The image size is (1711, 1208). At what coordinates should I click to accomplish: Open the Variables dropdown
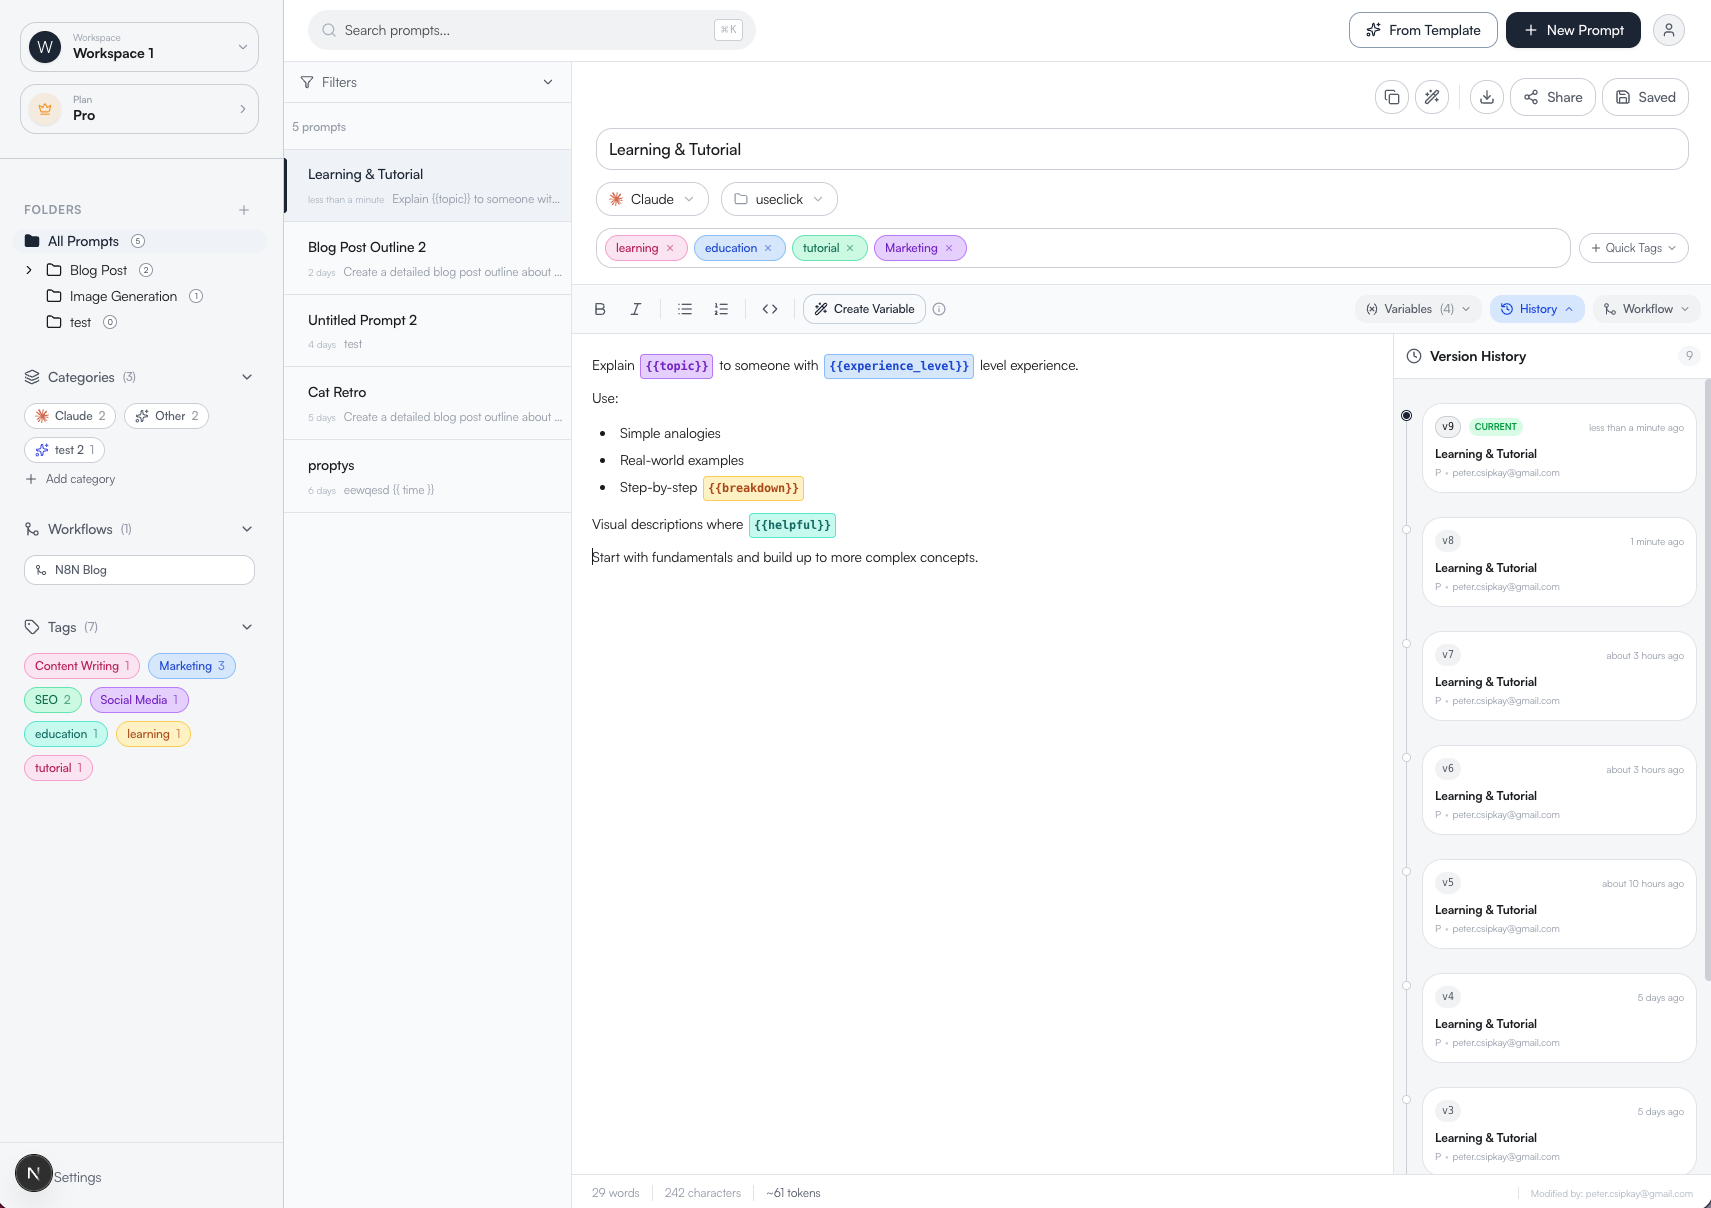tap(1416, 309)
